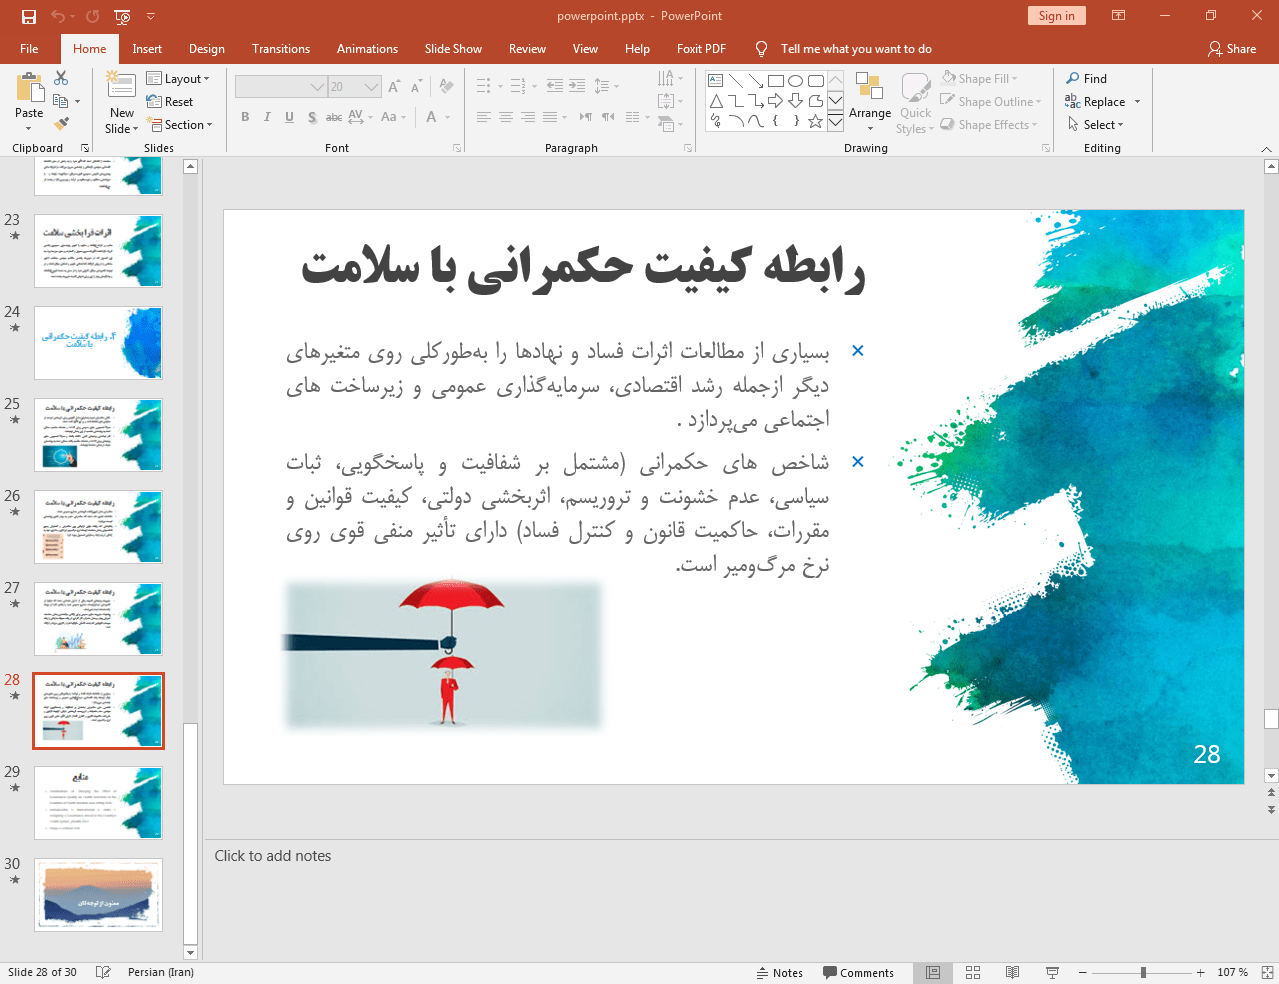Click Clear All Formatting icon

[x=446, y=87]
